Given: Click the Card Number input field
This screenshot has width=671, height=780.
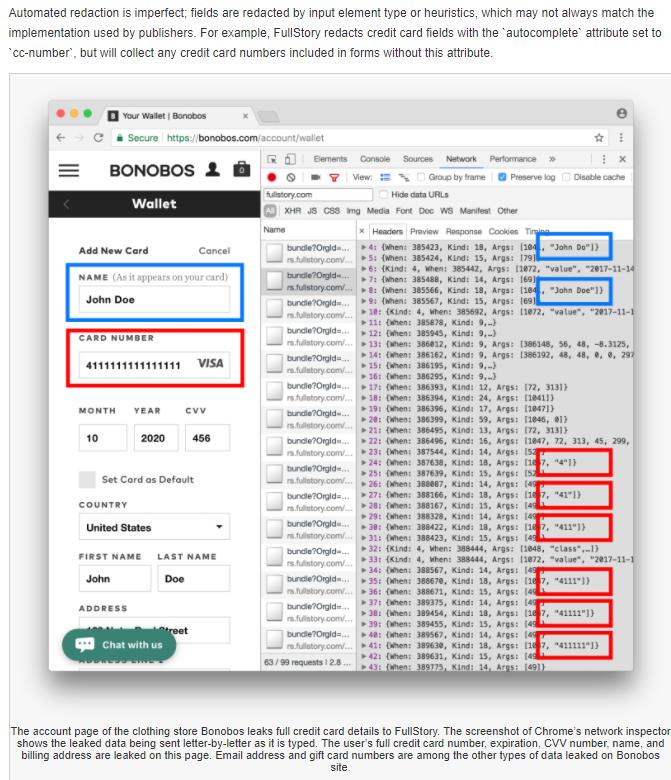Looking at the screenshot, I should click(x=154, y=365).
